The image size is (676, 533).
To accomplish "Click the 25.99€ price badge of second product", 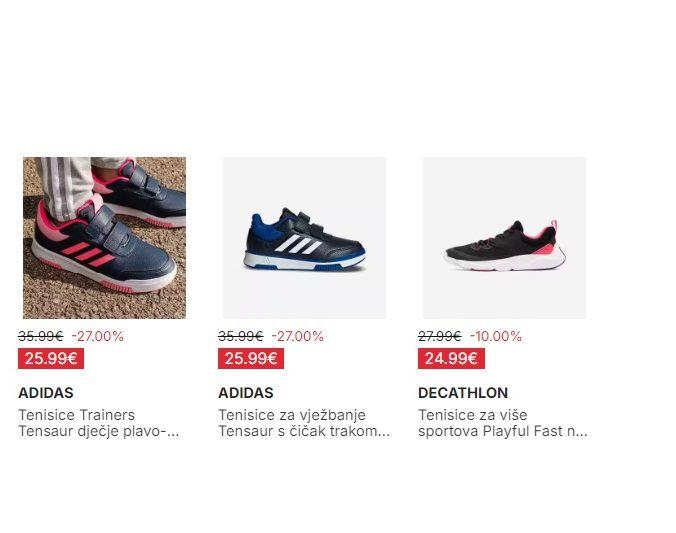I will click(x=251, y=359).
